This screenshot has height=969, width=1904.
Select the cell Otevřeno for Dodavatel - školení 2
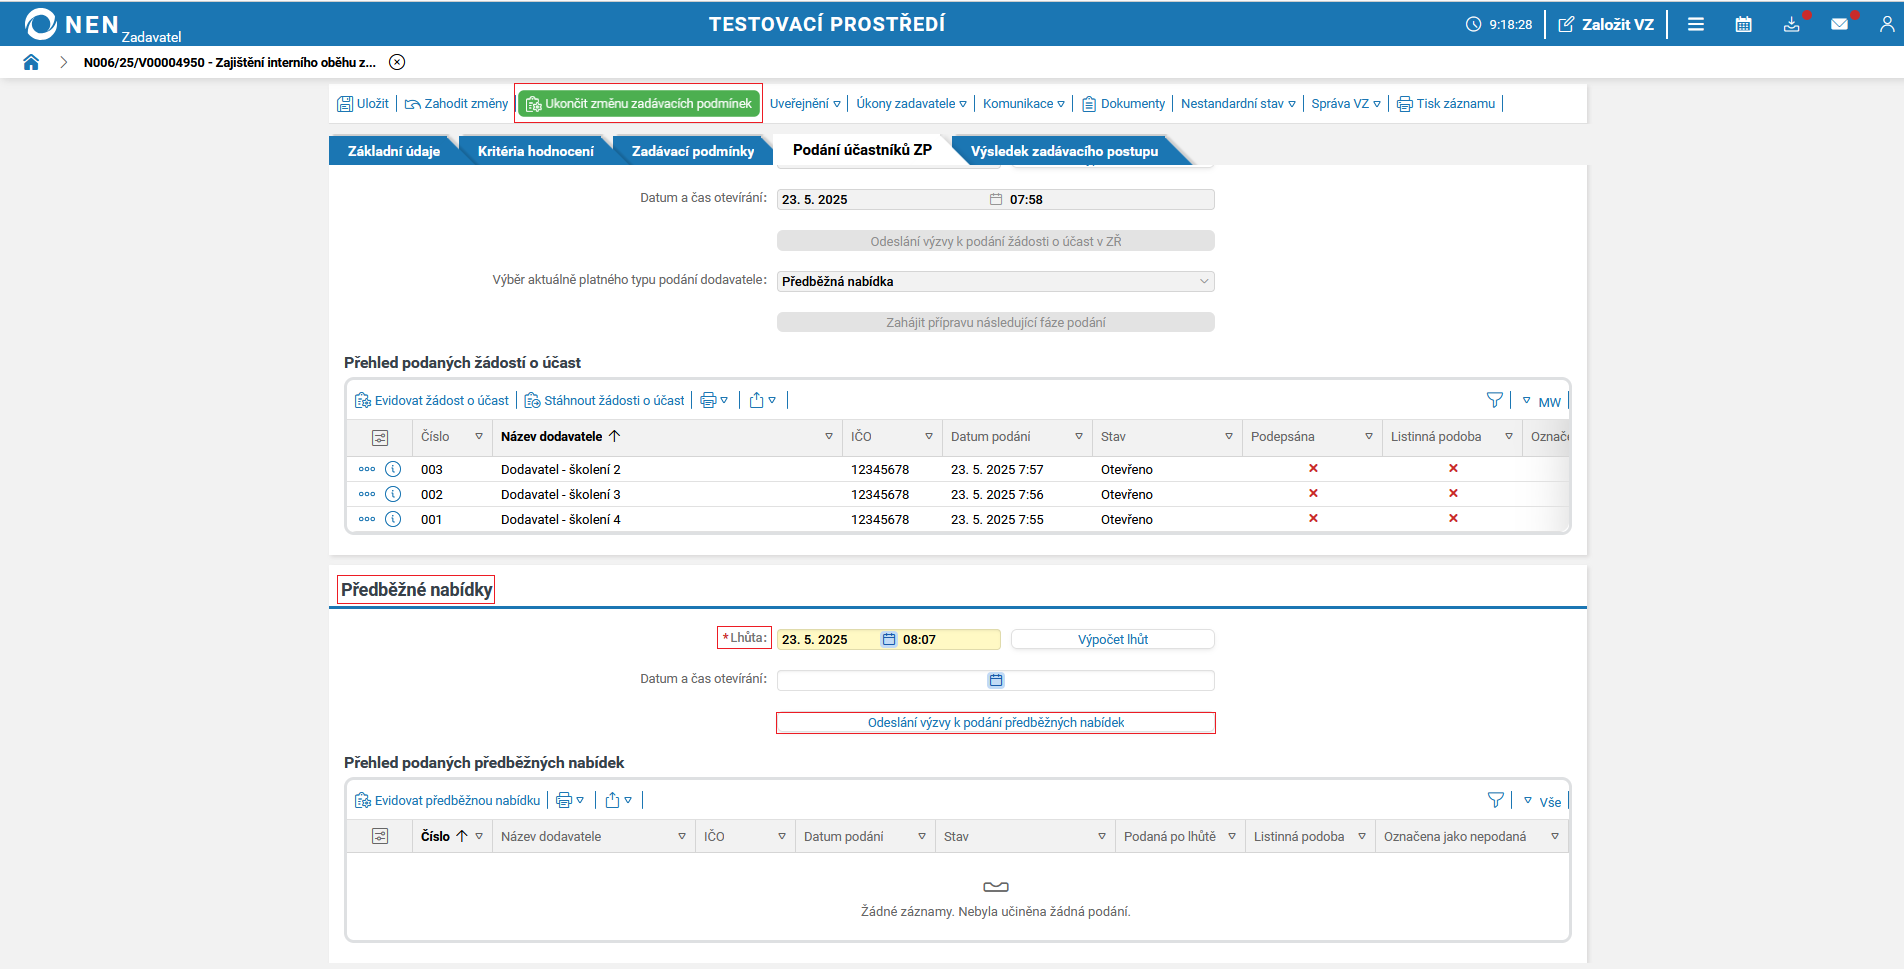coord(1165,469)
